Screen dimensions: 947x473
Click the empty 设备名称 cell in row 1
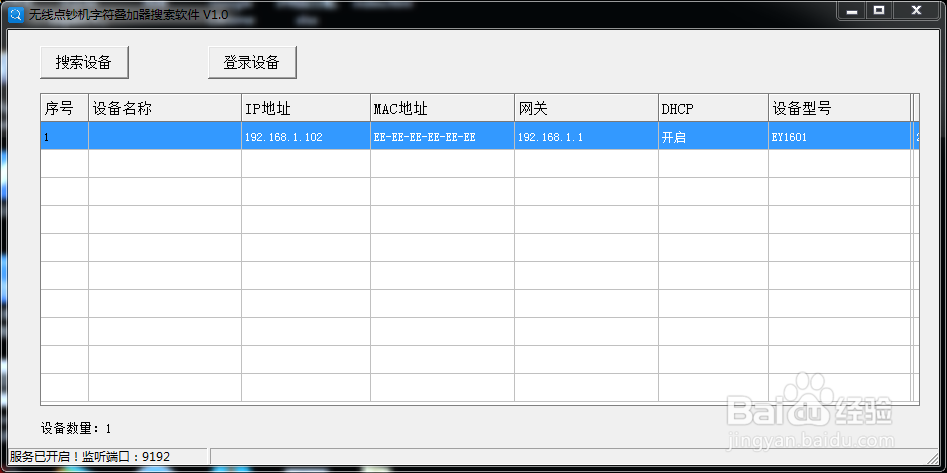(165, 137)
